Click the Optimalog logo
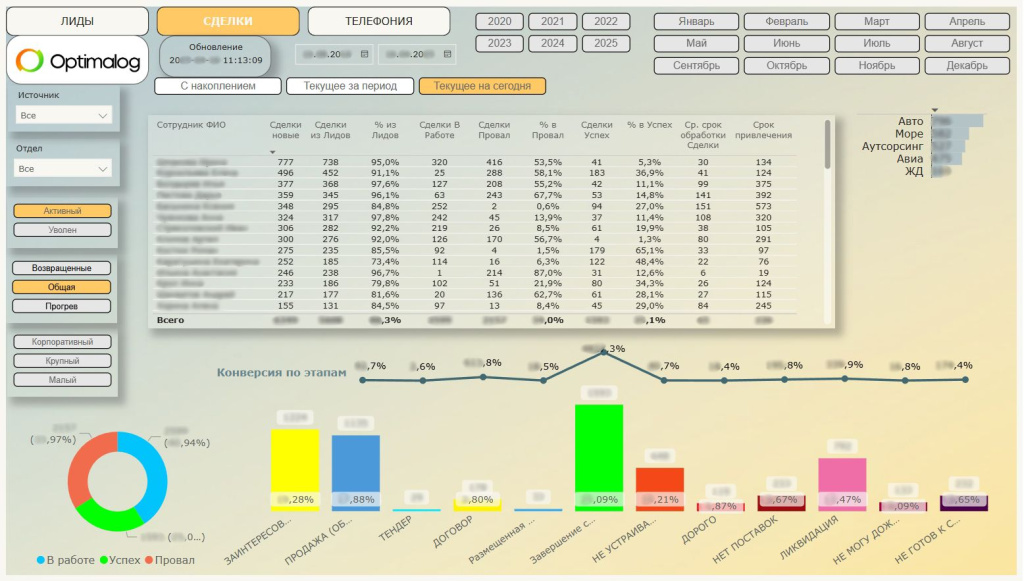Screen dimensions: 1024x581 77,61
